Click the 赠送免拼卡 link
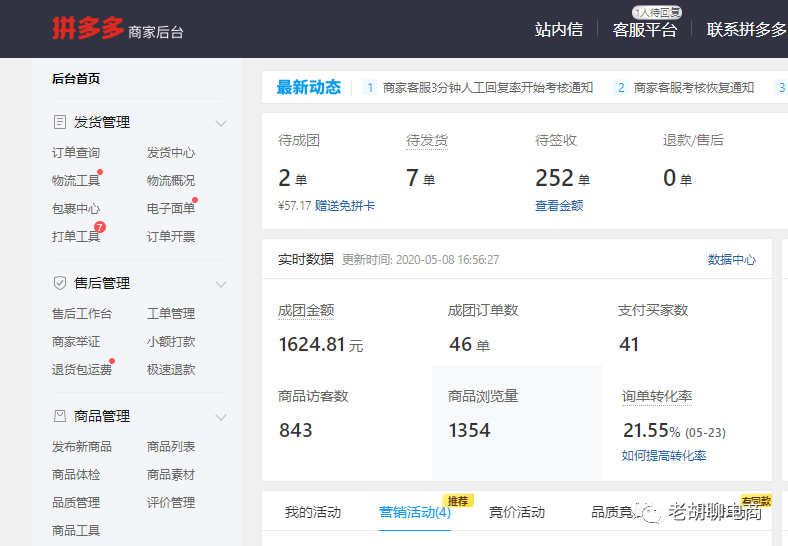The width and height of the screenshot is (788, 546). (x=345, y=206)
